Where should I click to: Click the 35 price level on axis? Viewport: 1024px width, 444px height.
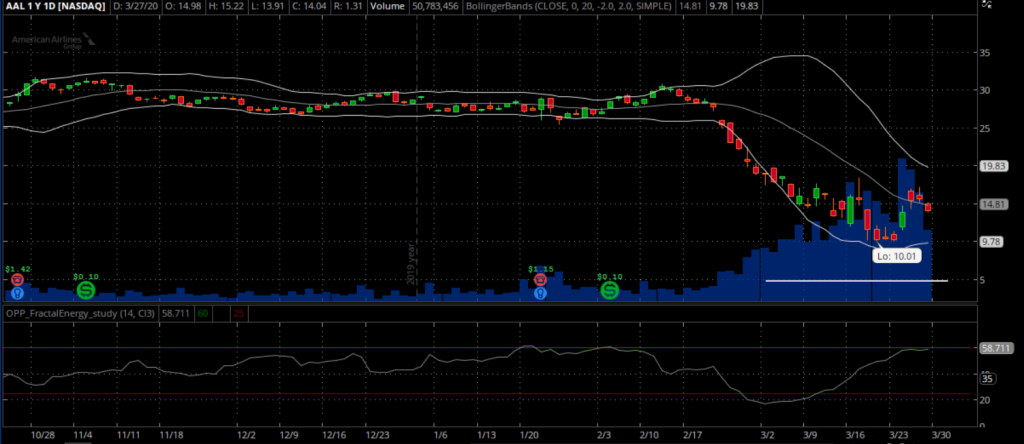(x=987, y=53)
